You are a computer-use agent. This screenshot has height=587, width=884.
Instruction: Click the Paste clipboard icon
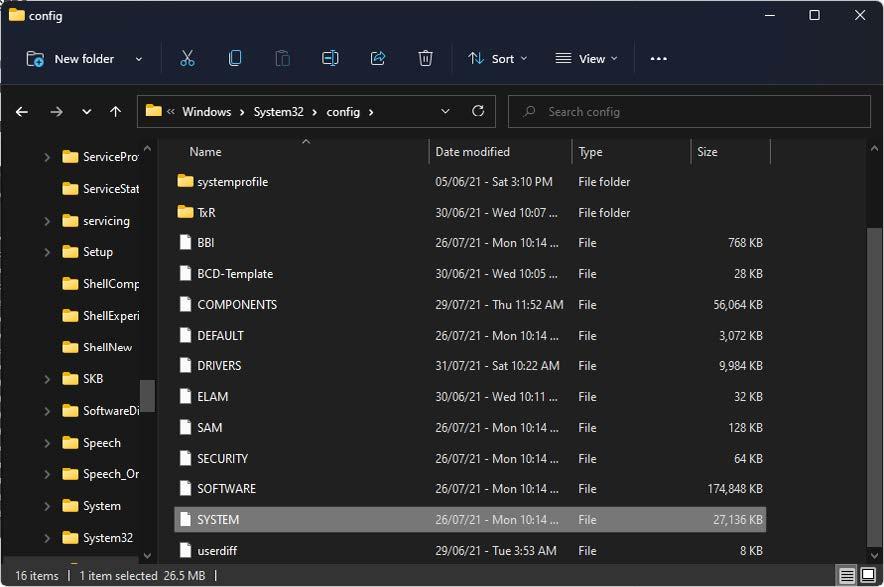coord(282,59)
